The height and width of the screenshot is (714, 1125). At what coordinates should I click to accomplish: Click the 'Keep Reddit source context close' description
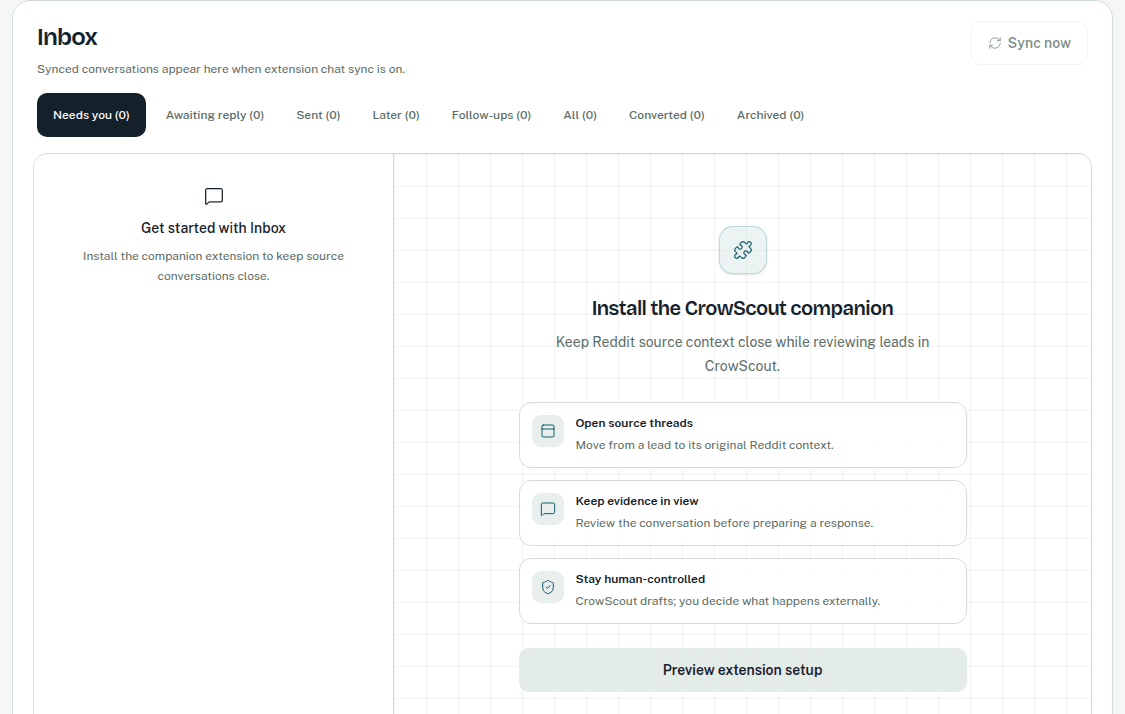[x=743, y=354]
